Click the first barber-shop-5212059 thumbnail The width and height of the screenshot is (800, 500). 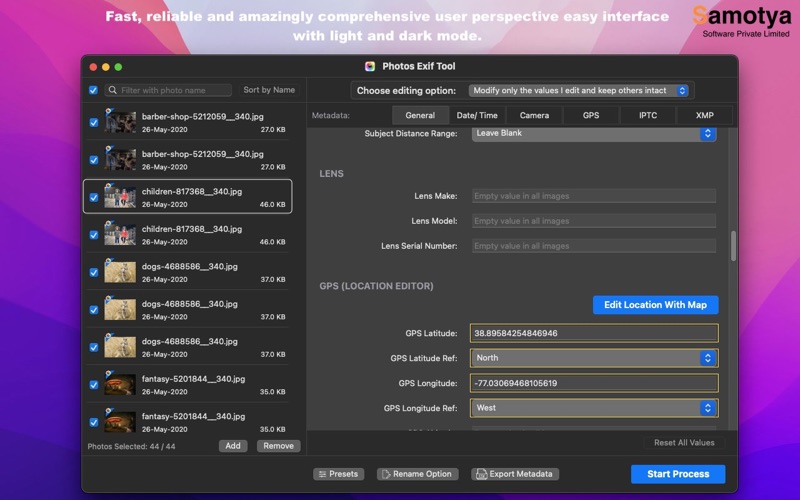120,121
